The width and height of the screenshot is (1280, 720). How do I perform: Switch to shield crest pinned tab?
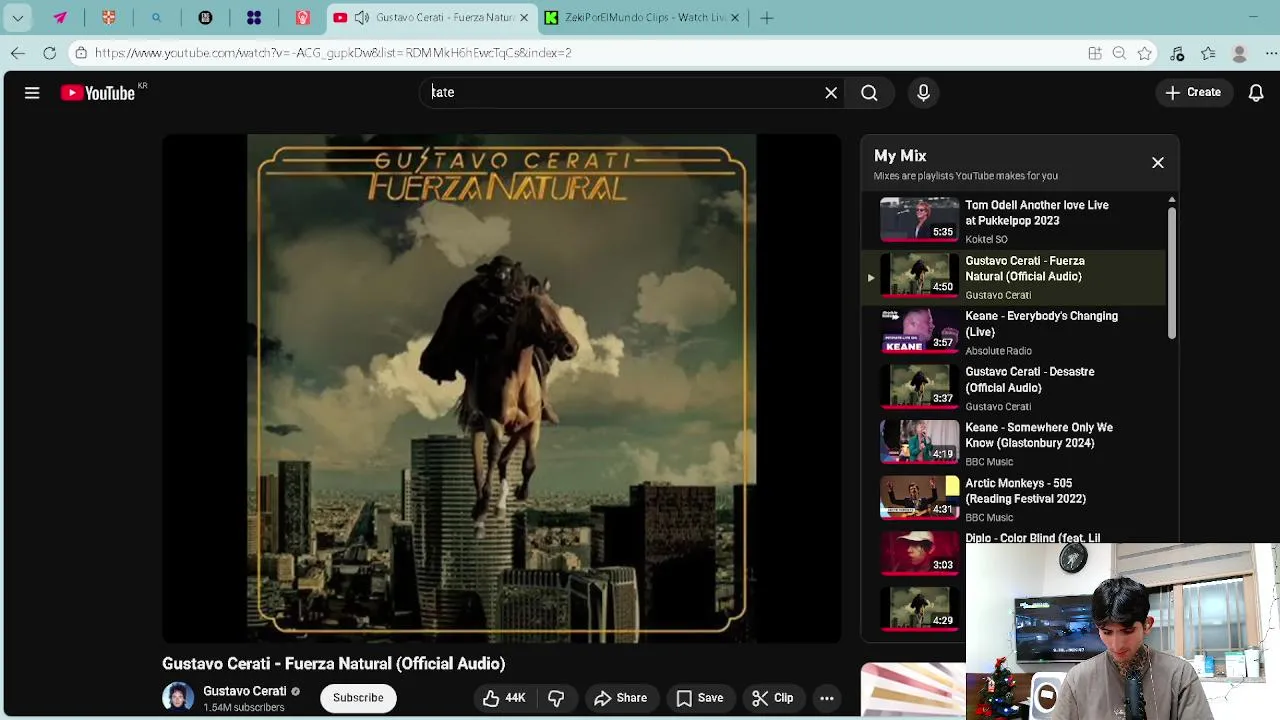click(109, 18)
